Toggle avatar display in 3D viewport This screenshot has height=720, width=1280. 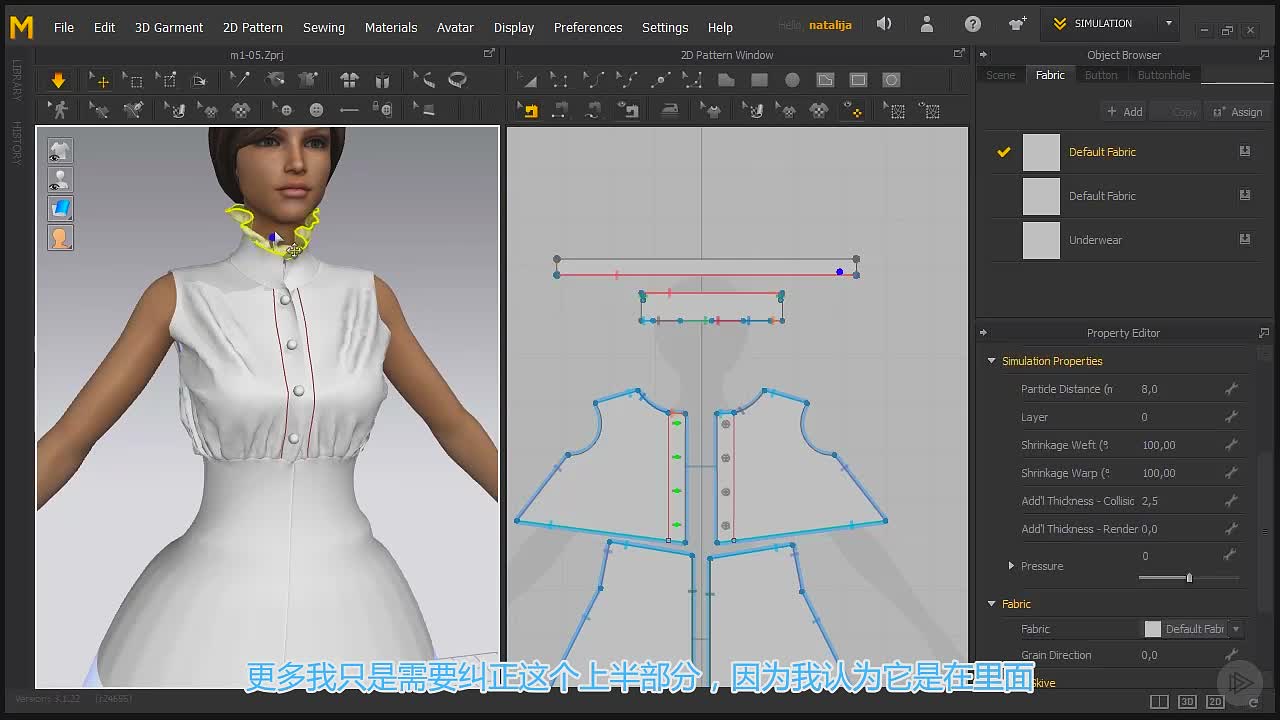[x=60, y=180]
